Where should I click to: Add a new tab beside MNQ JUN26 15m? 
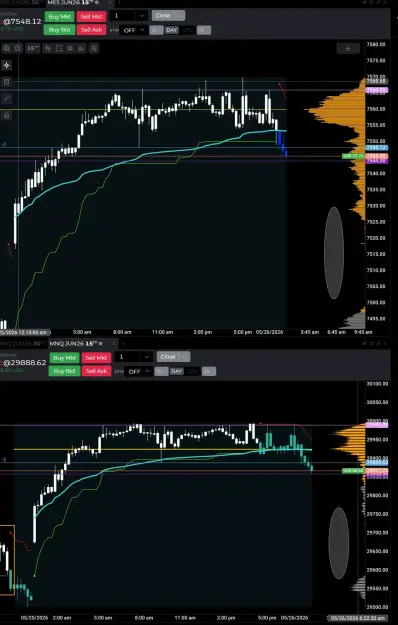click(123, 344)
